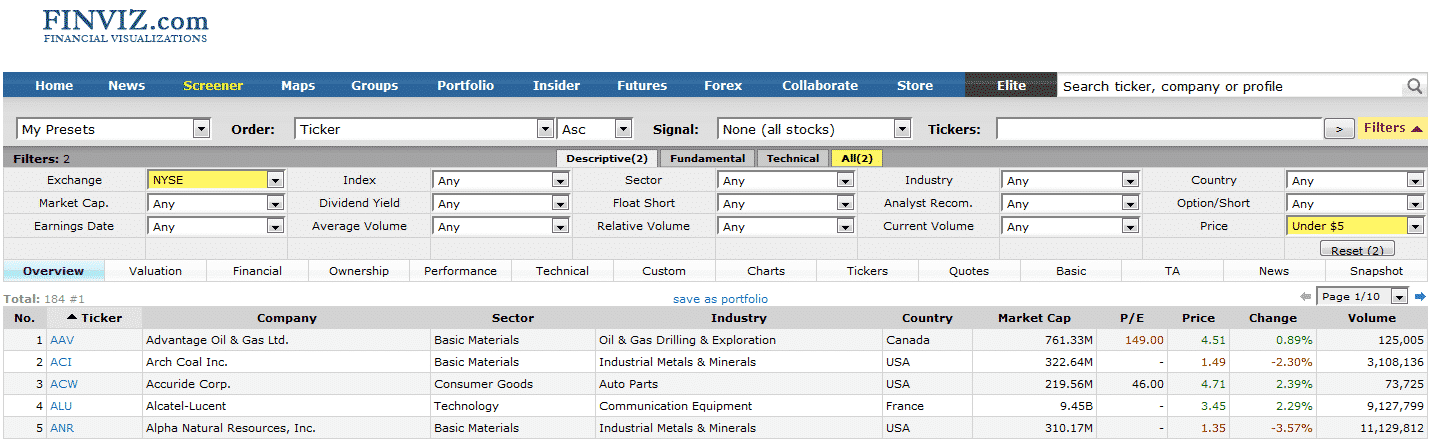Open the Elite menu item
The height and width of the screenshot is (439, 1433).
pyautogui.click(x=1011, y=86)
